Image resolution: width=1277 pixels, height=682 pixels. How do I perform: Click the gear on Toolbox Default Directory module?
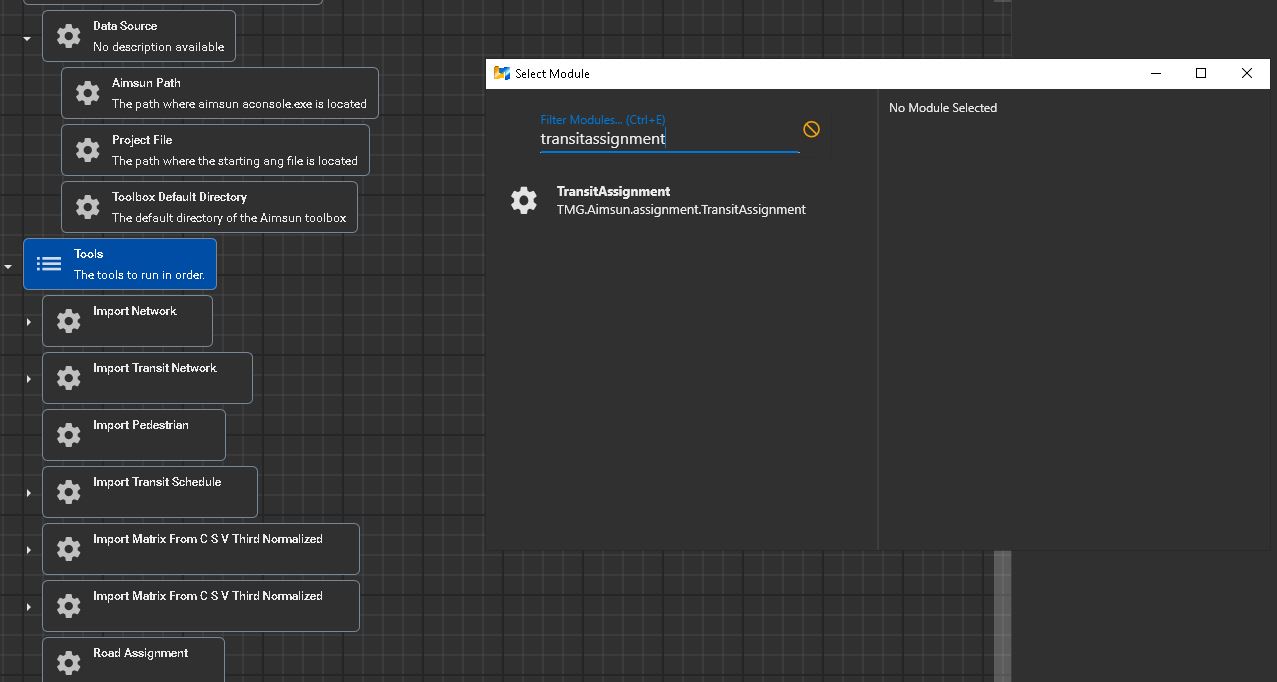point(87,207)
